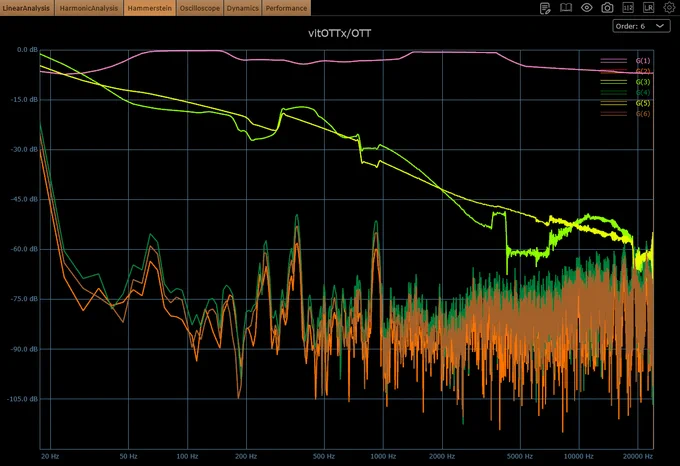Toggle the G(3) legend entry
This screenshot has width=680, height=466.
click(625, 82)
